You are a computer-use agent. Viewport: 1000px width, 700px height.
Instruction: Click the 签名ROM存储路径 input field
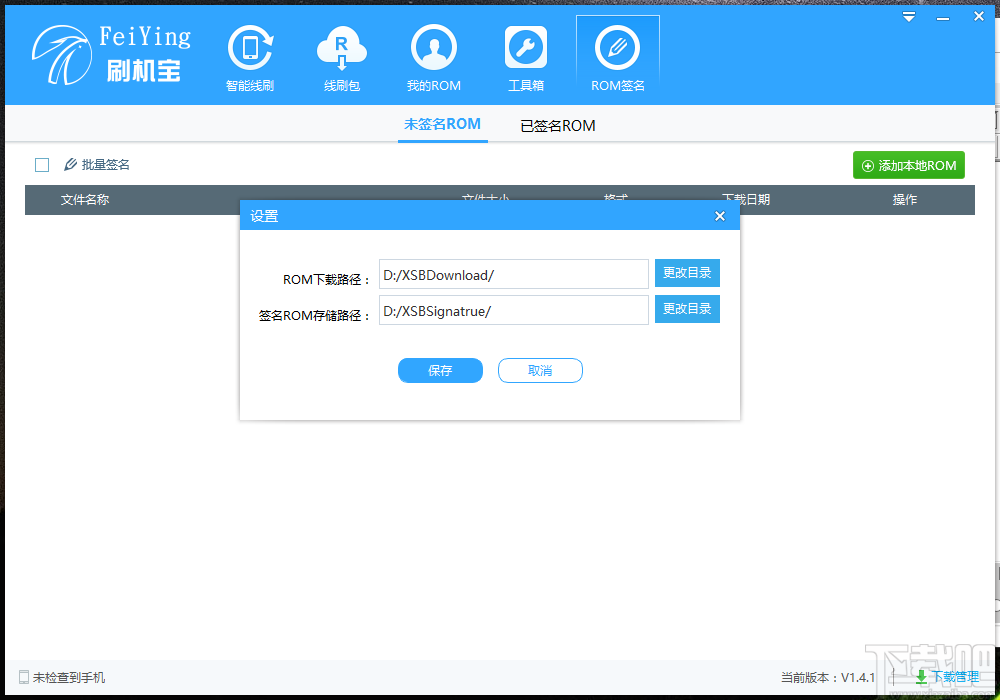514,310
